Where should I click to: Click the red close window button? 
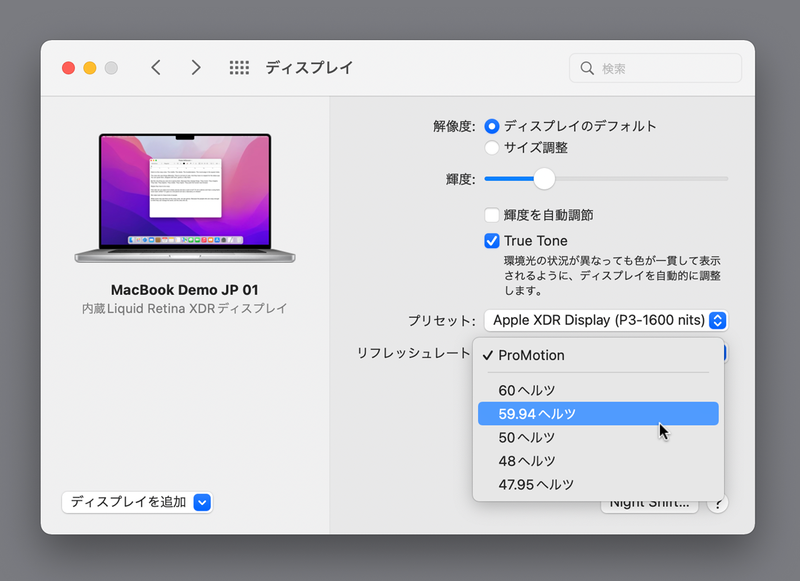68,68
